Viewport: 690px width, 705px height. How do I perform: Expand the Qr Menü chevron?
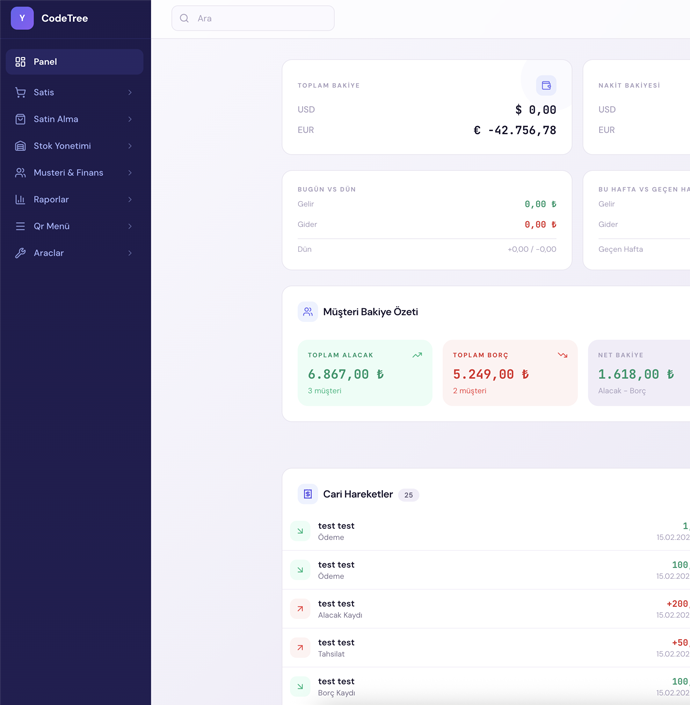pyautogui.click(x=130, y=226)
